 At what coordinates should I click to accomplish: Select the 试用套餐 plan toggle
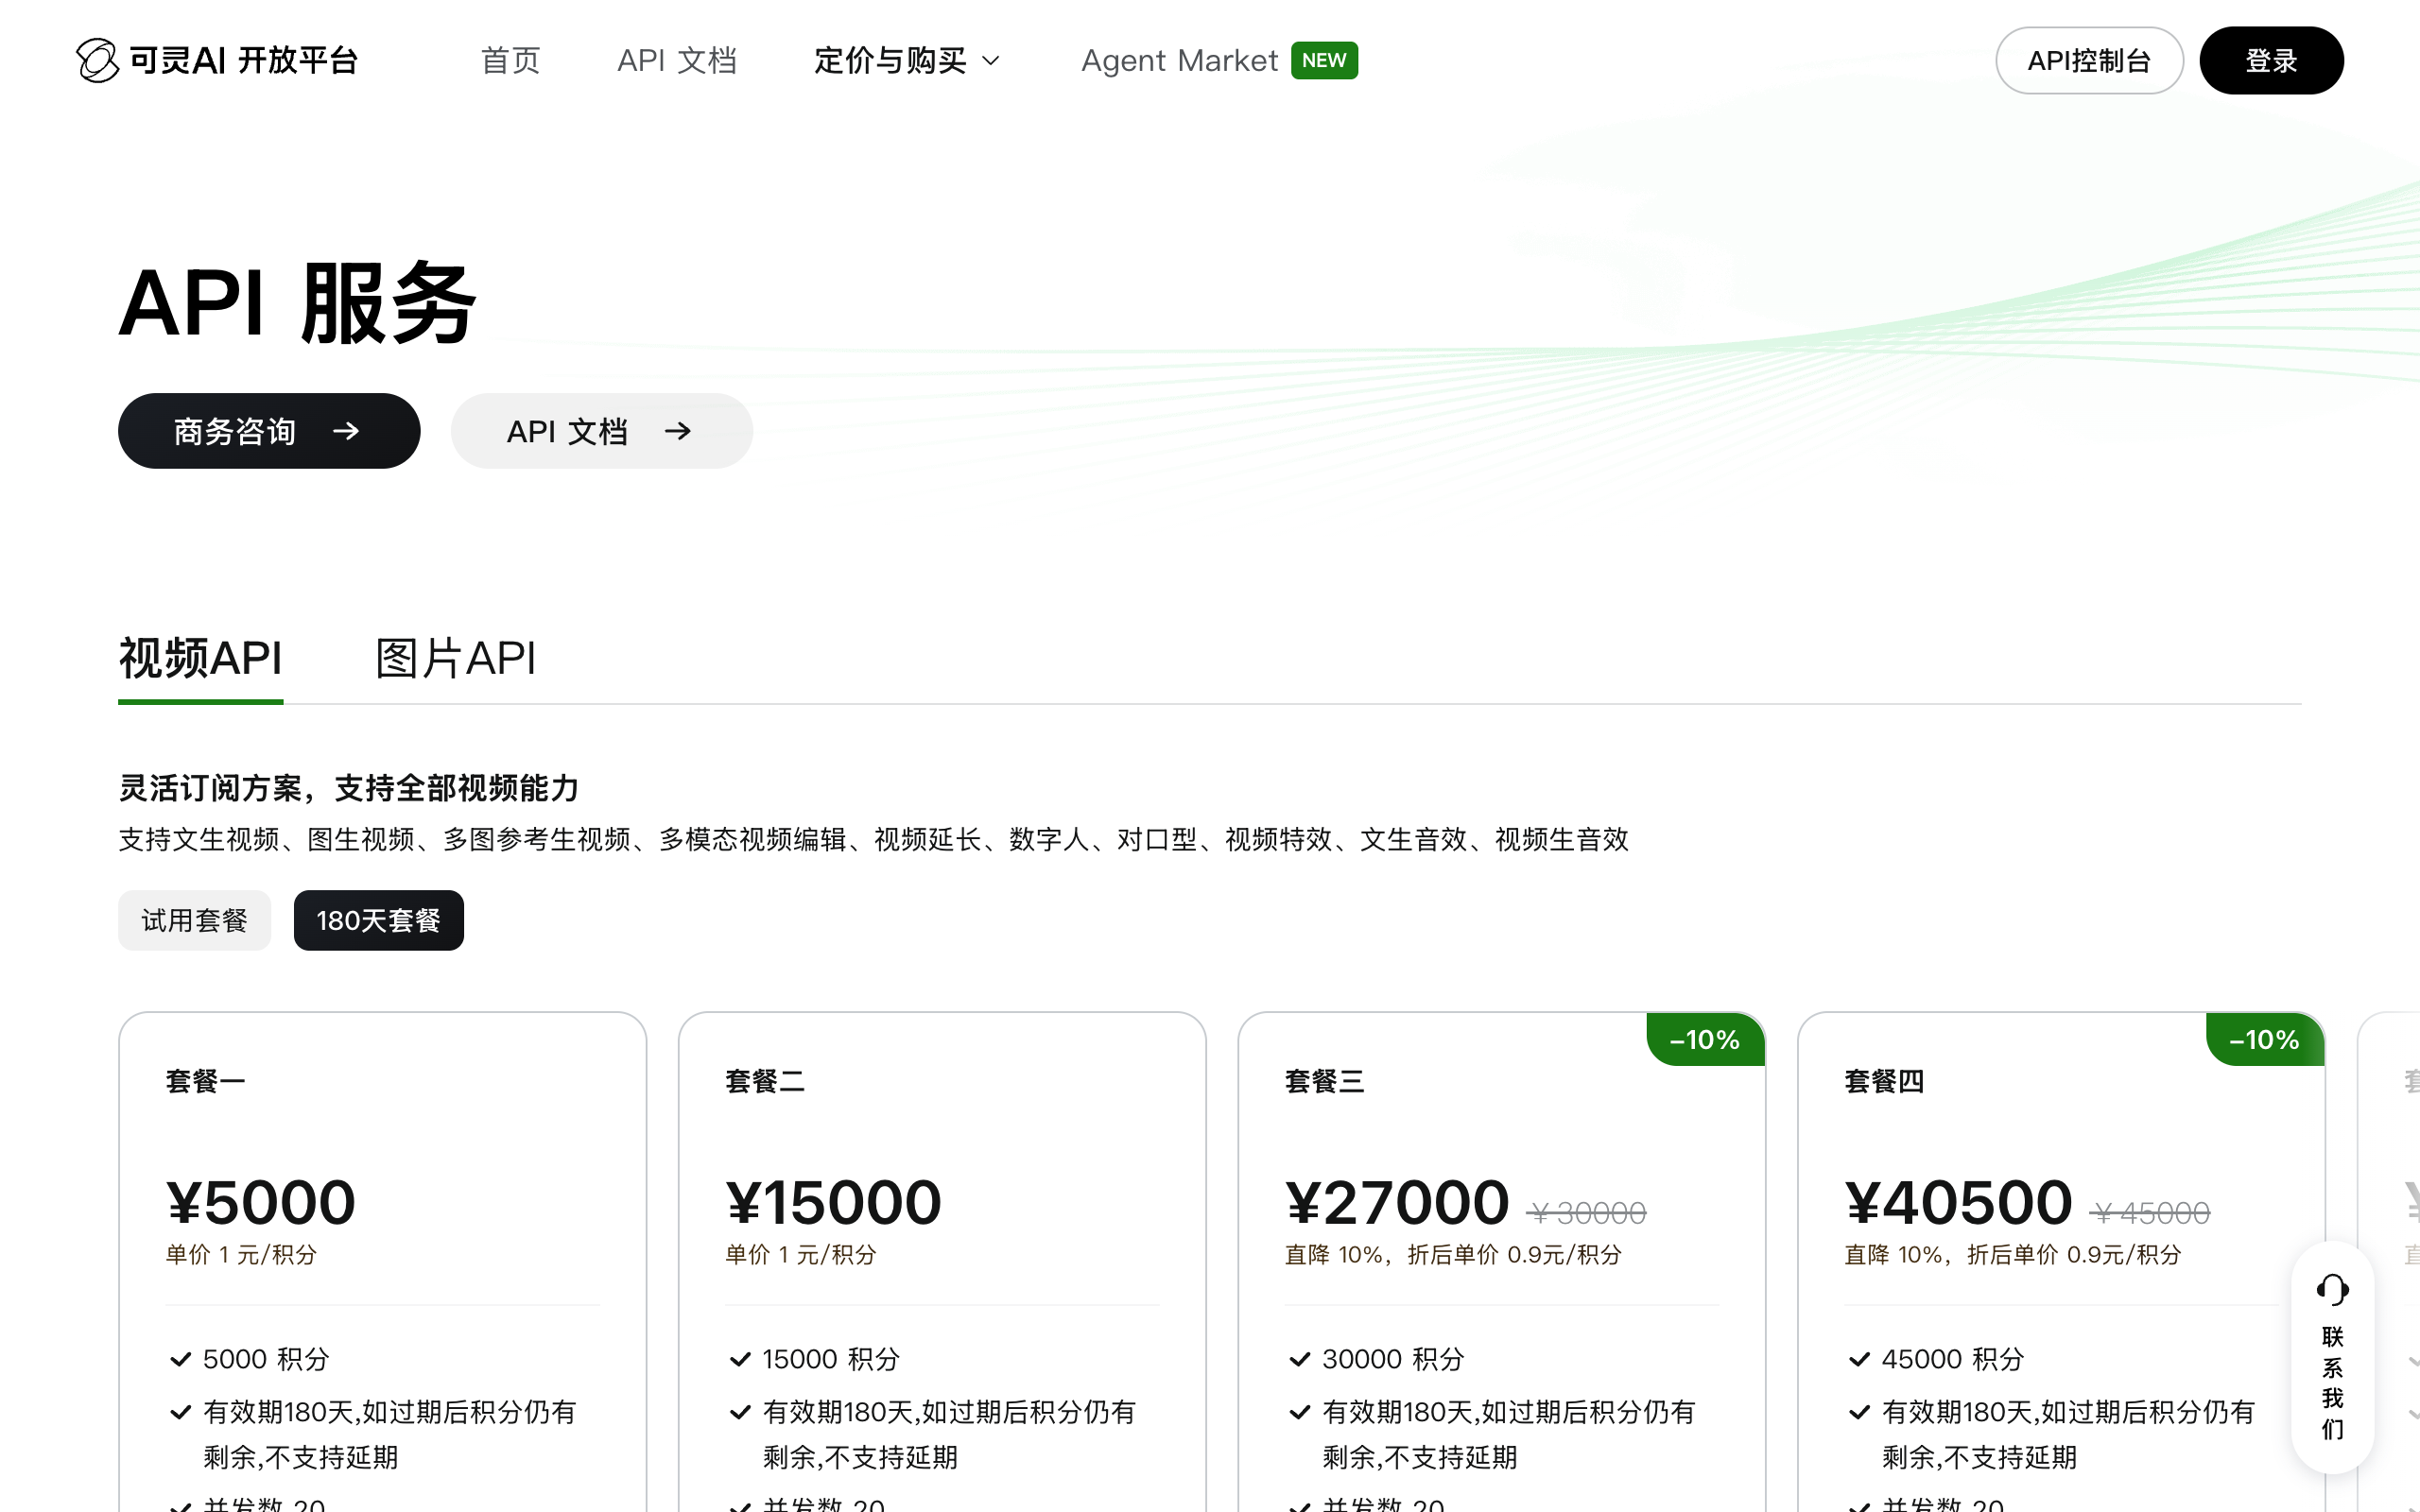click(194, 920)
